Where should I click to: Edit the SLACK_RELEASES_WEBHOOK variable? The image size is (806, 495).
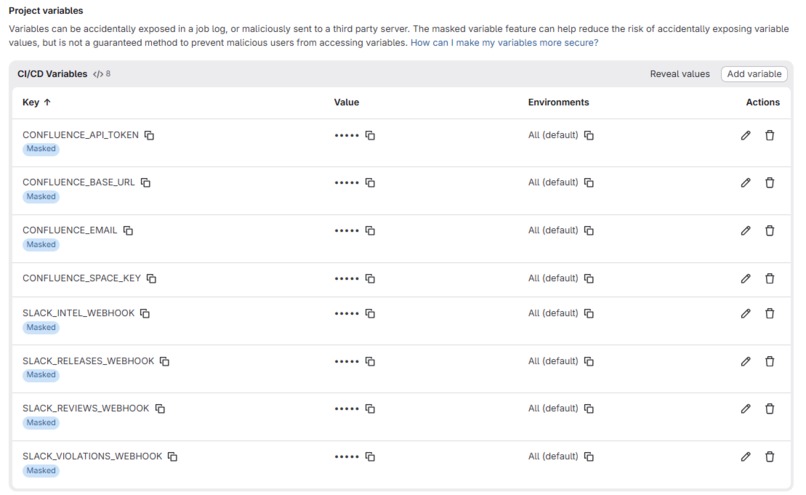point(745,361)
